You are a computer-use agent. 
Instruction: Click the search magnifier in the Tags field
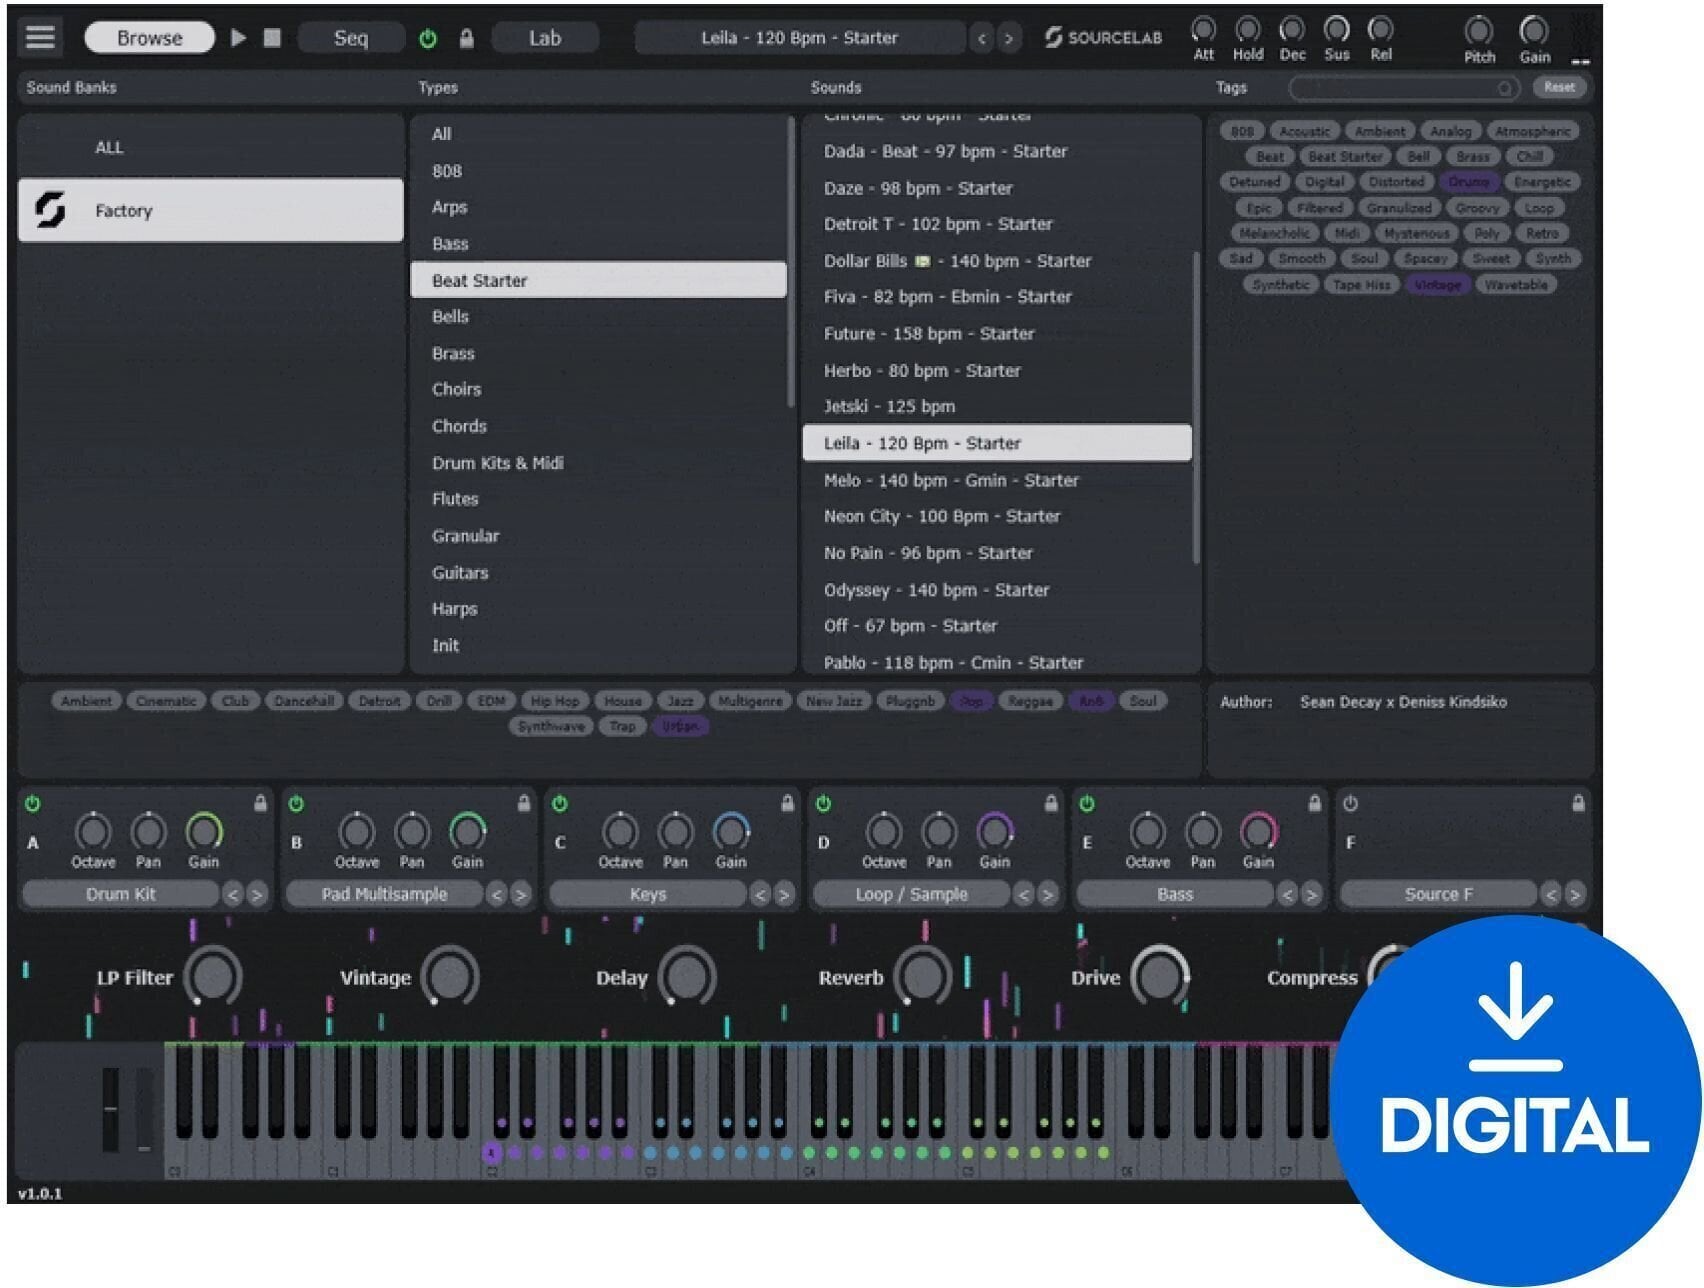(1505, 88)
